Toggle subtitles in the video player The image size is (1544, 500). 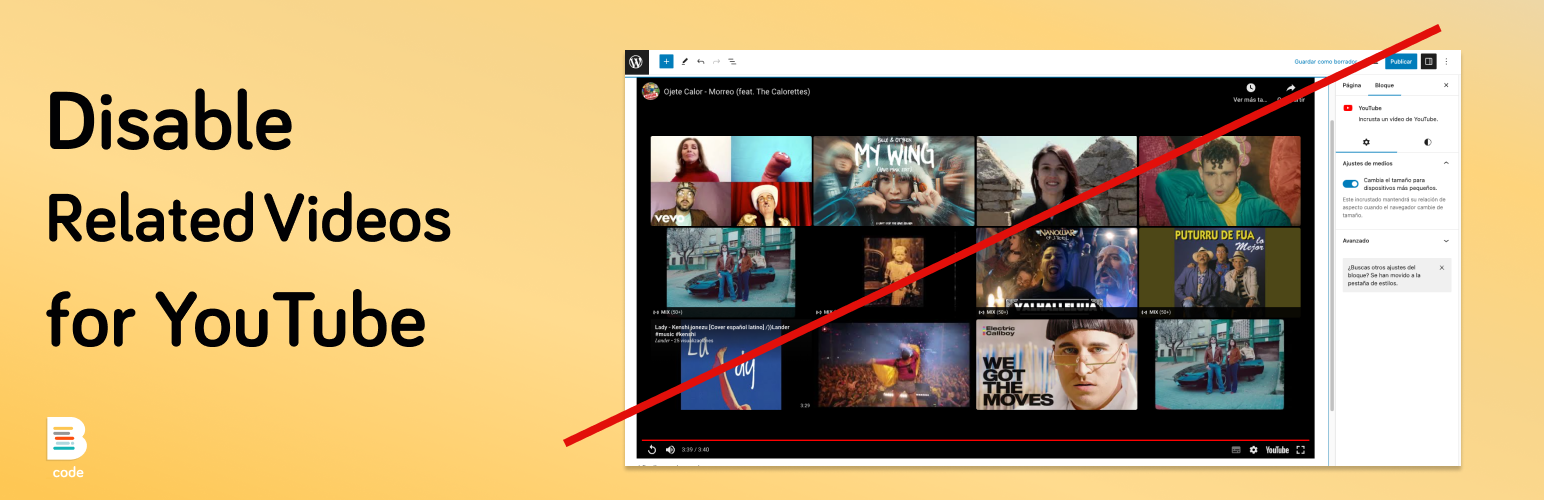pos(1235,450)
